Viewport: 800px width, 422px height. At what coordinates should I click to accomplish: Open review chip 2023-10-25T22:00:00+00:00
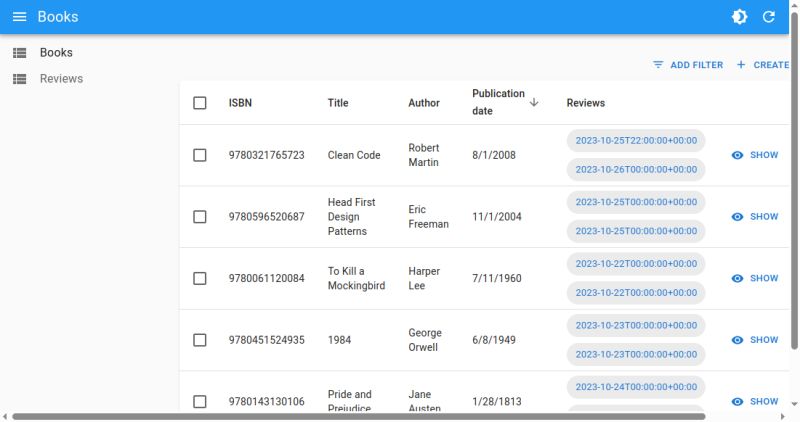point(636,141)
